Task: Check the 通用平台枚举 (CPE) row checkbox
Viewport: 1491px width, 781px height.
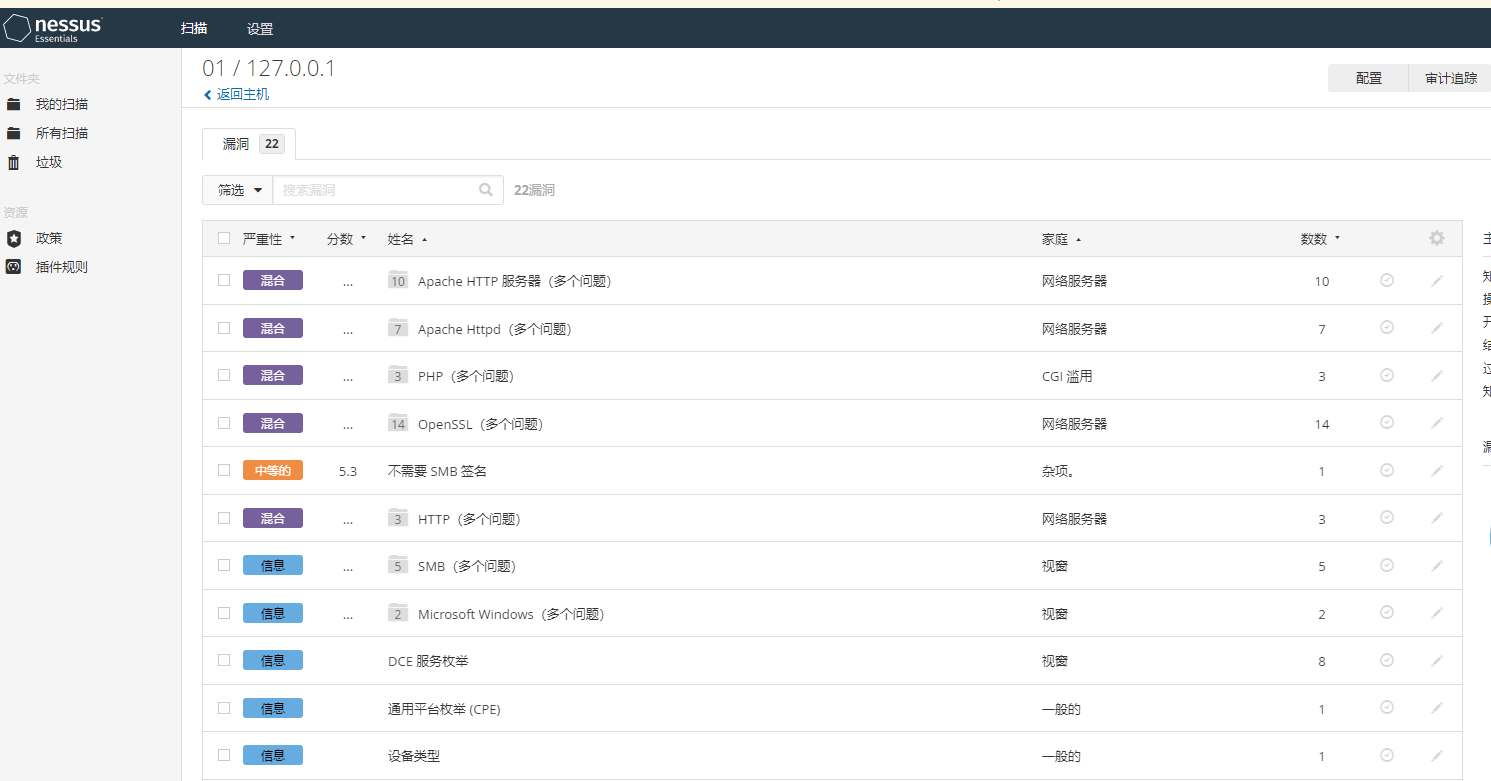Action: (x=224, y=708)
